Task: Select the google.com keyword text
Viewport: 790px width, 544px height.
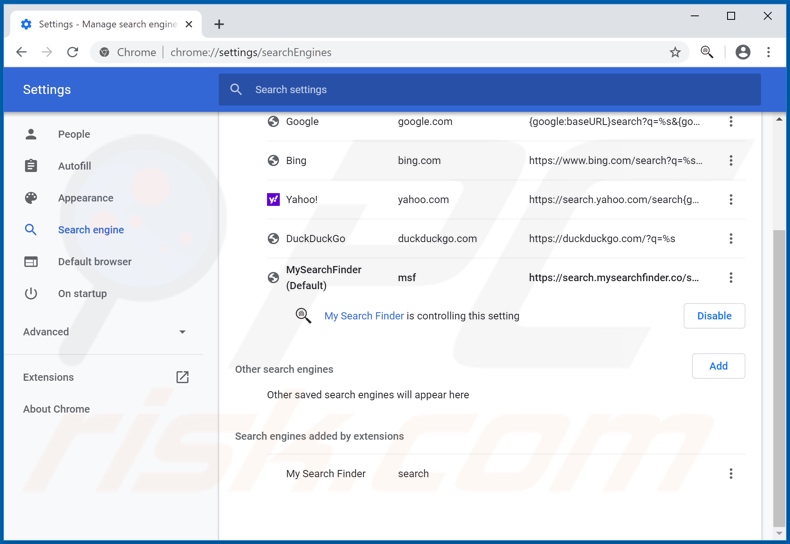Action: 425,121
